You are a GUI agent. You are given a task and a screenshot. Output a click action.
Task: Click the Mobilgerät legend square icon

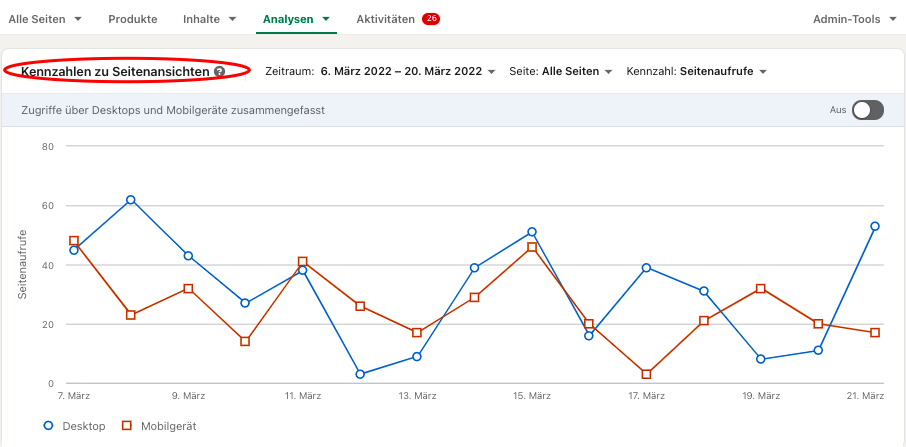(127, 426)
